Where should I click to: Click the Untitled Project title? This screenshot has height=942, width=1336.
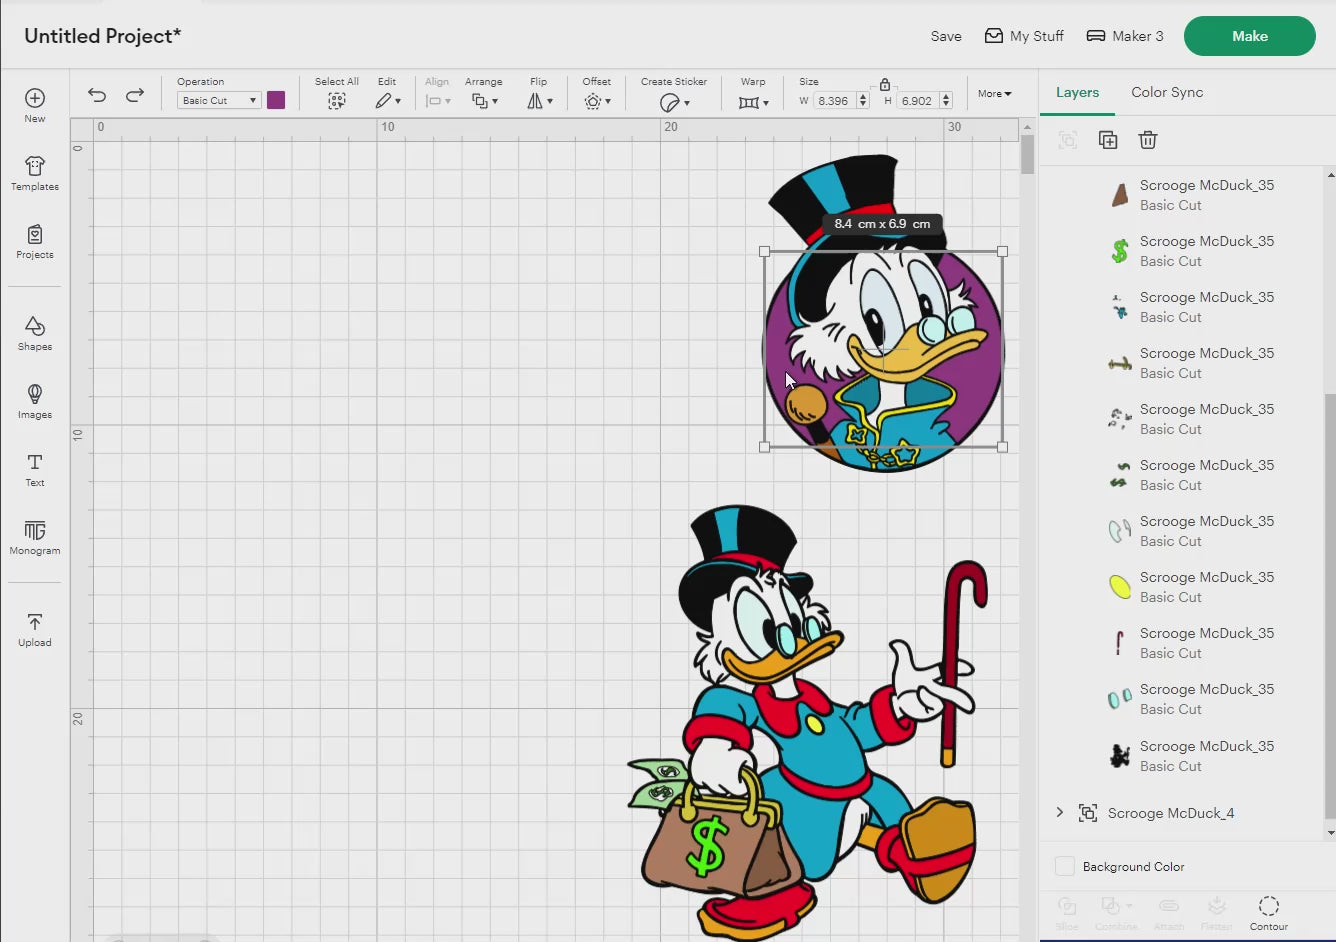pos(103,36)
